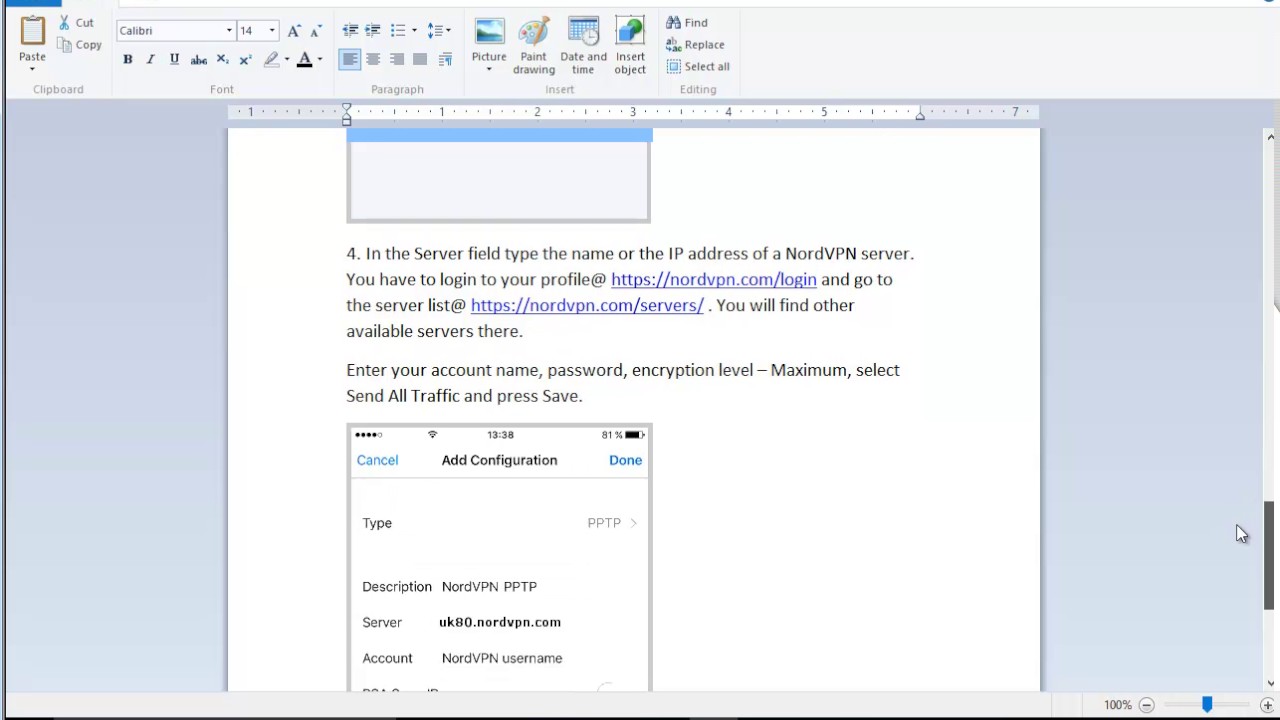The image size is (1280, 720).
Task: Click the scroll down arrow
Action: click(x=1270, y=684)
